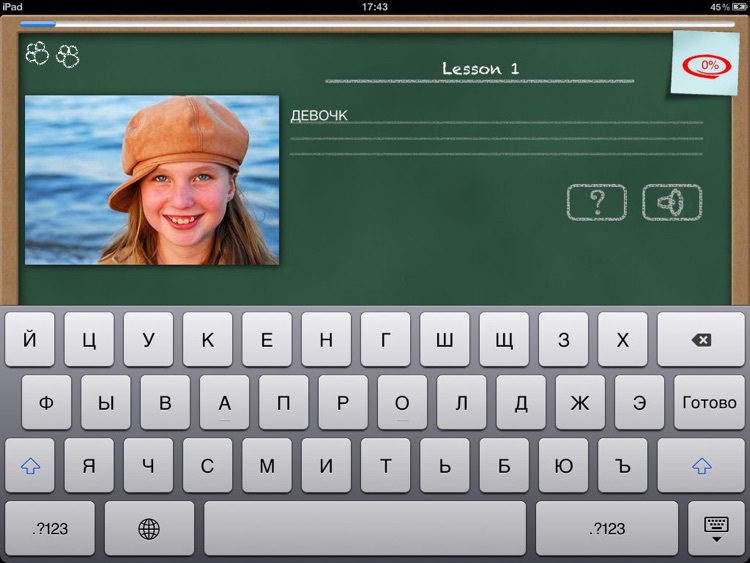Tap the А key

[224, 402]
